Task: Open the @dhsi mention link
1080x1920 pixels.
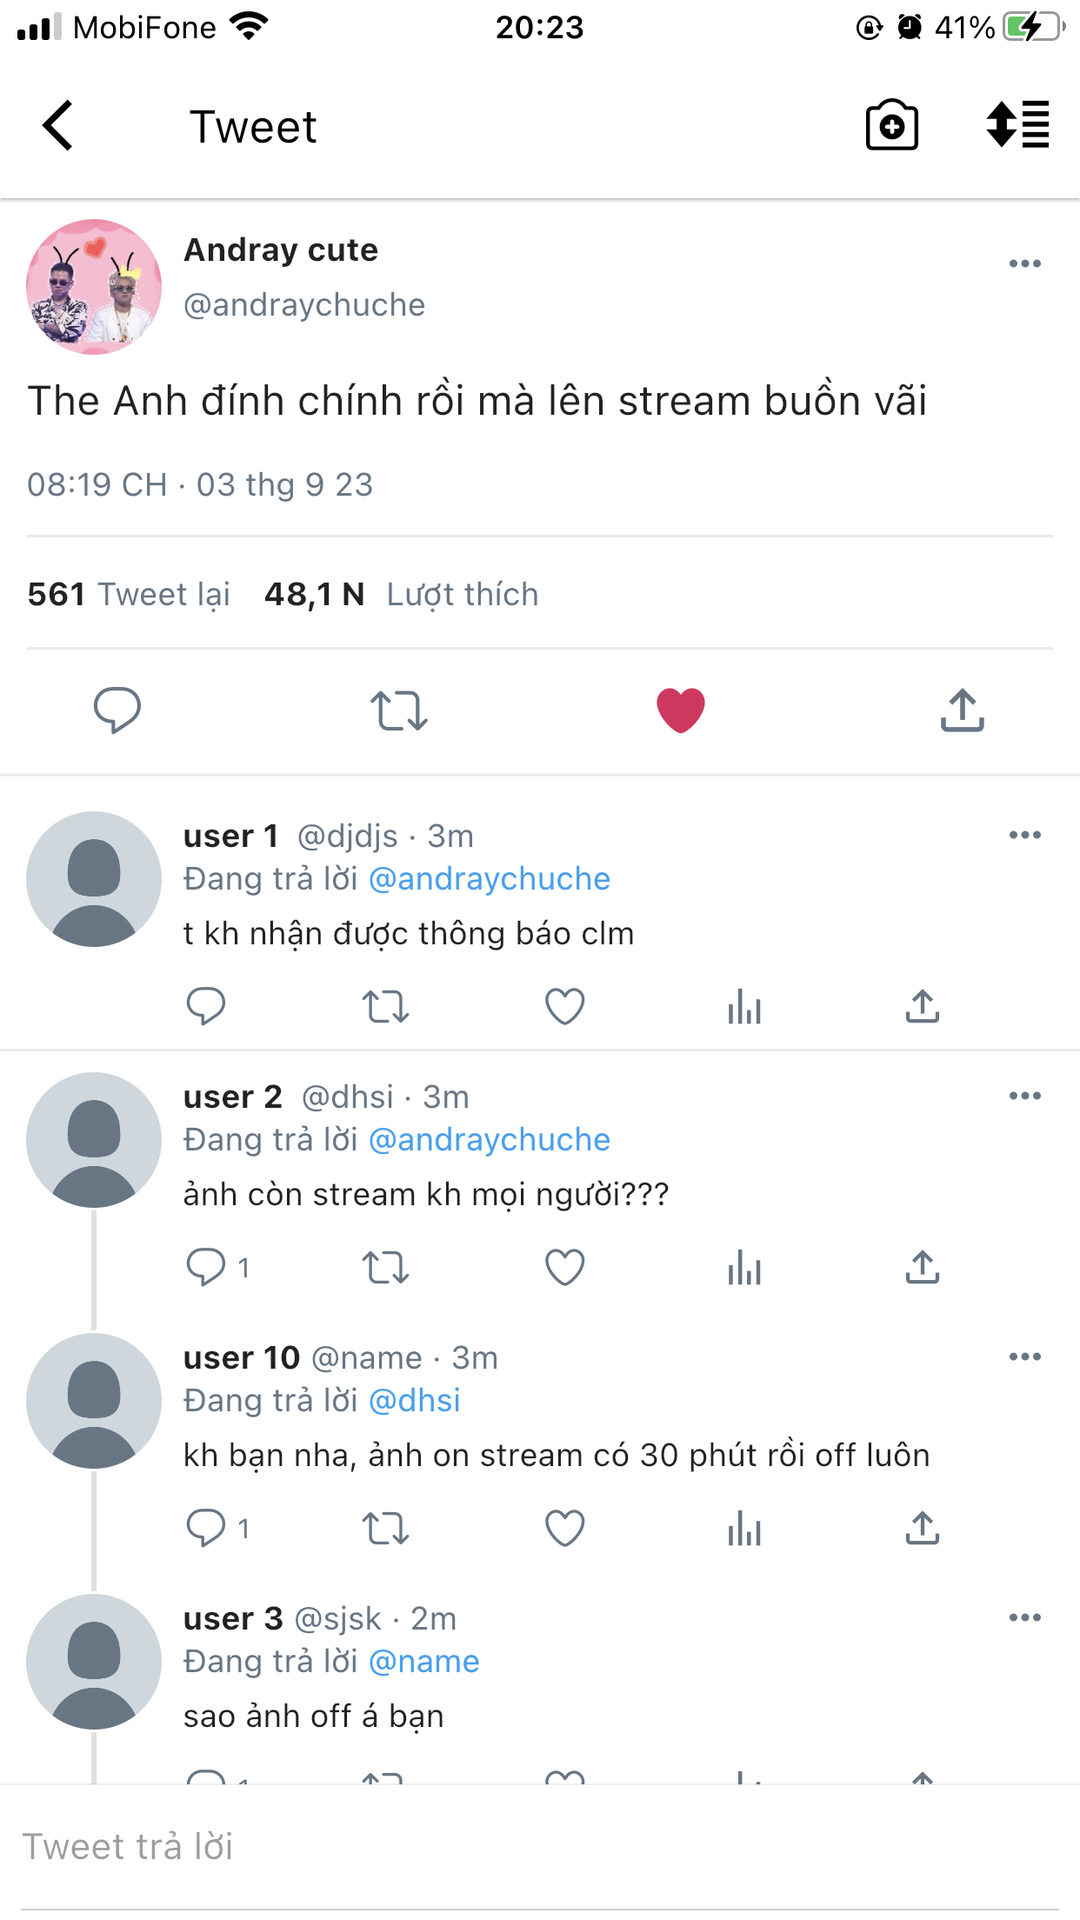Action: pyautogui.click(x=414, y=1401)
